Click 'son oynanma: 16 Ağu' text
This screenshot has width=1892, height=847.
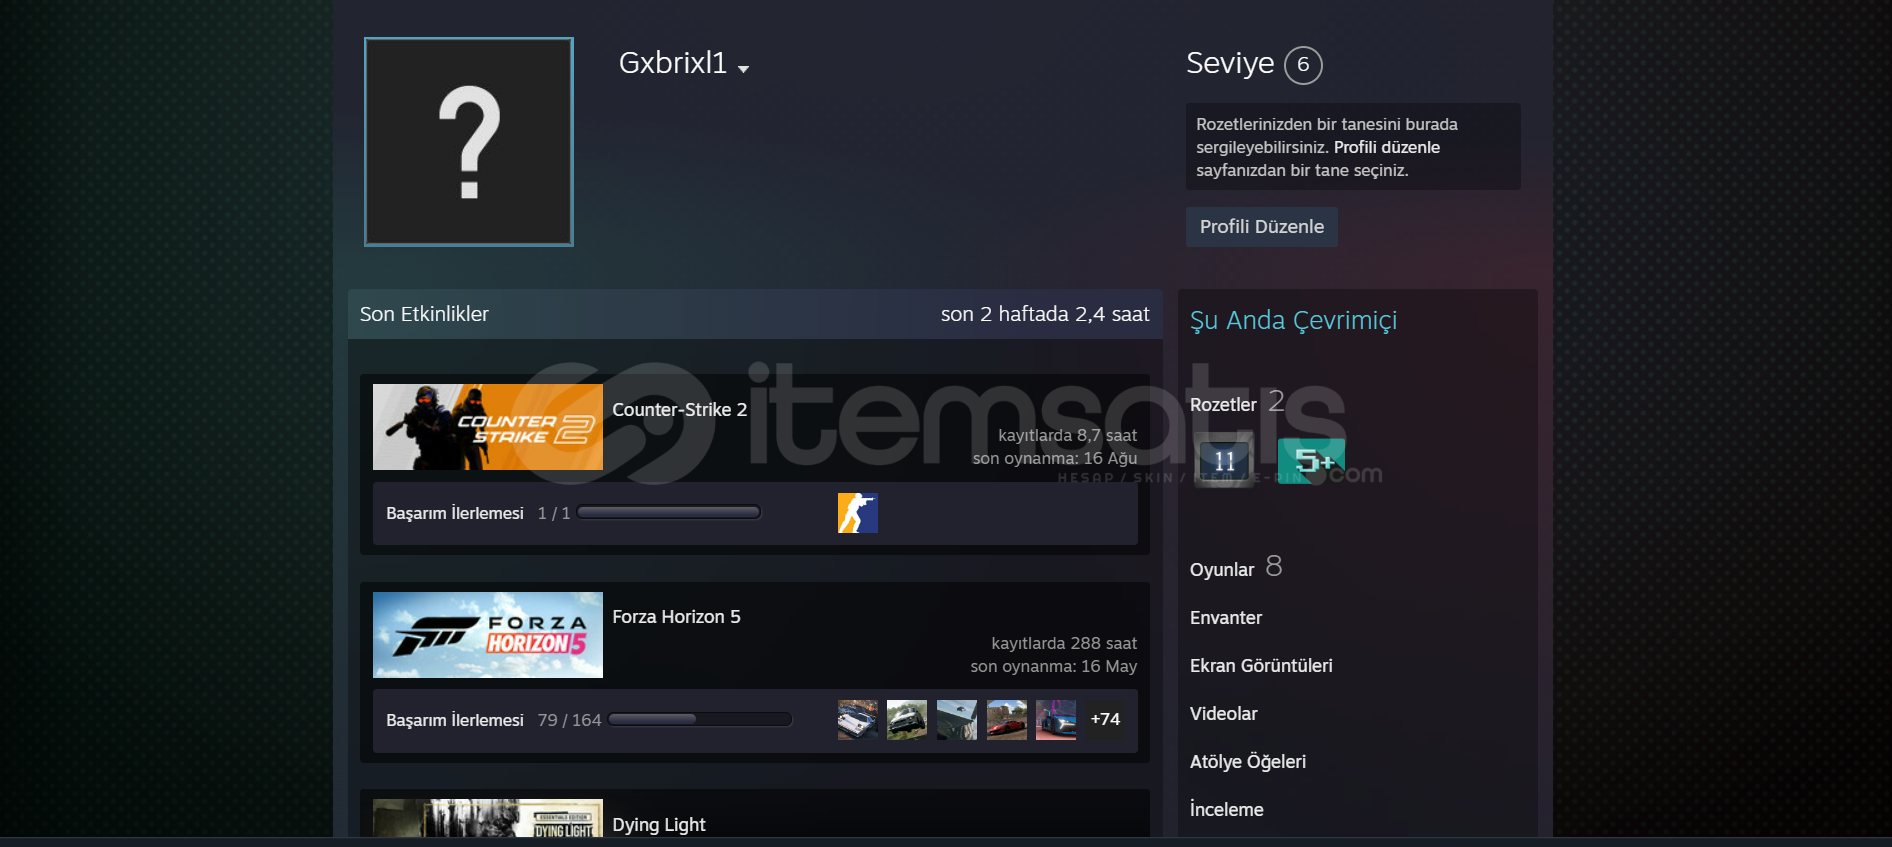1055,459
